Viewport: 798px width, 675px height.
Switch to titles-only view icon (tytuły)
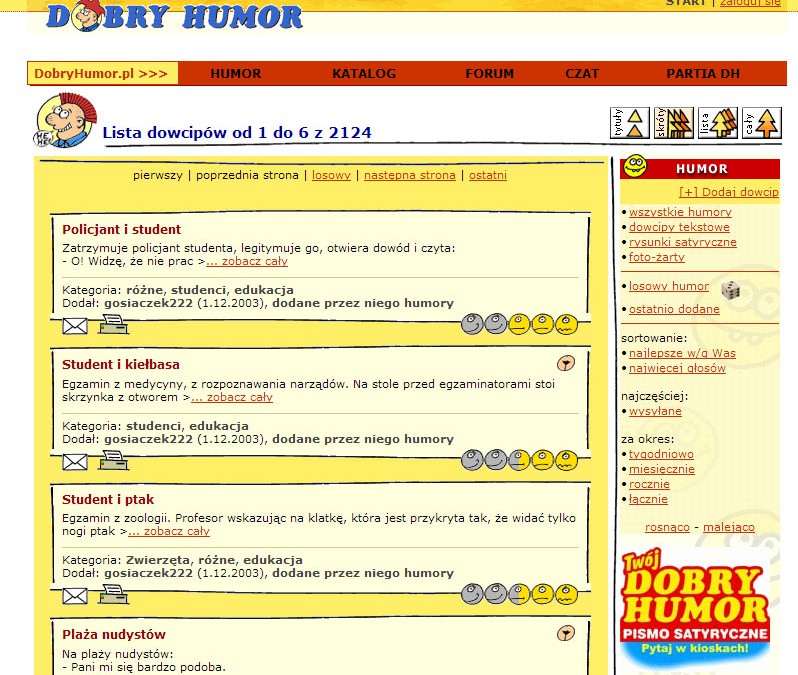(630, 123)
